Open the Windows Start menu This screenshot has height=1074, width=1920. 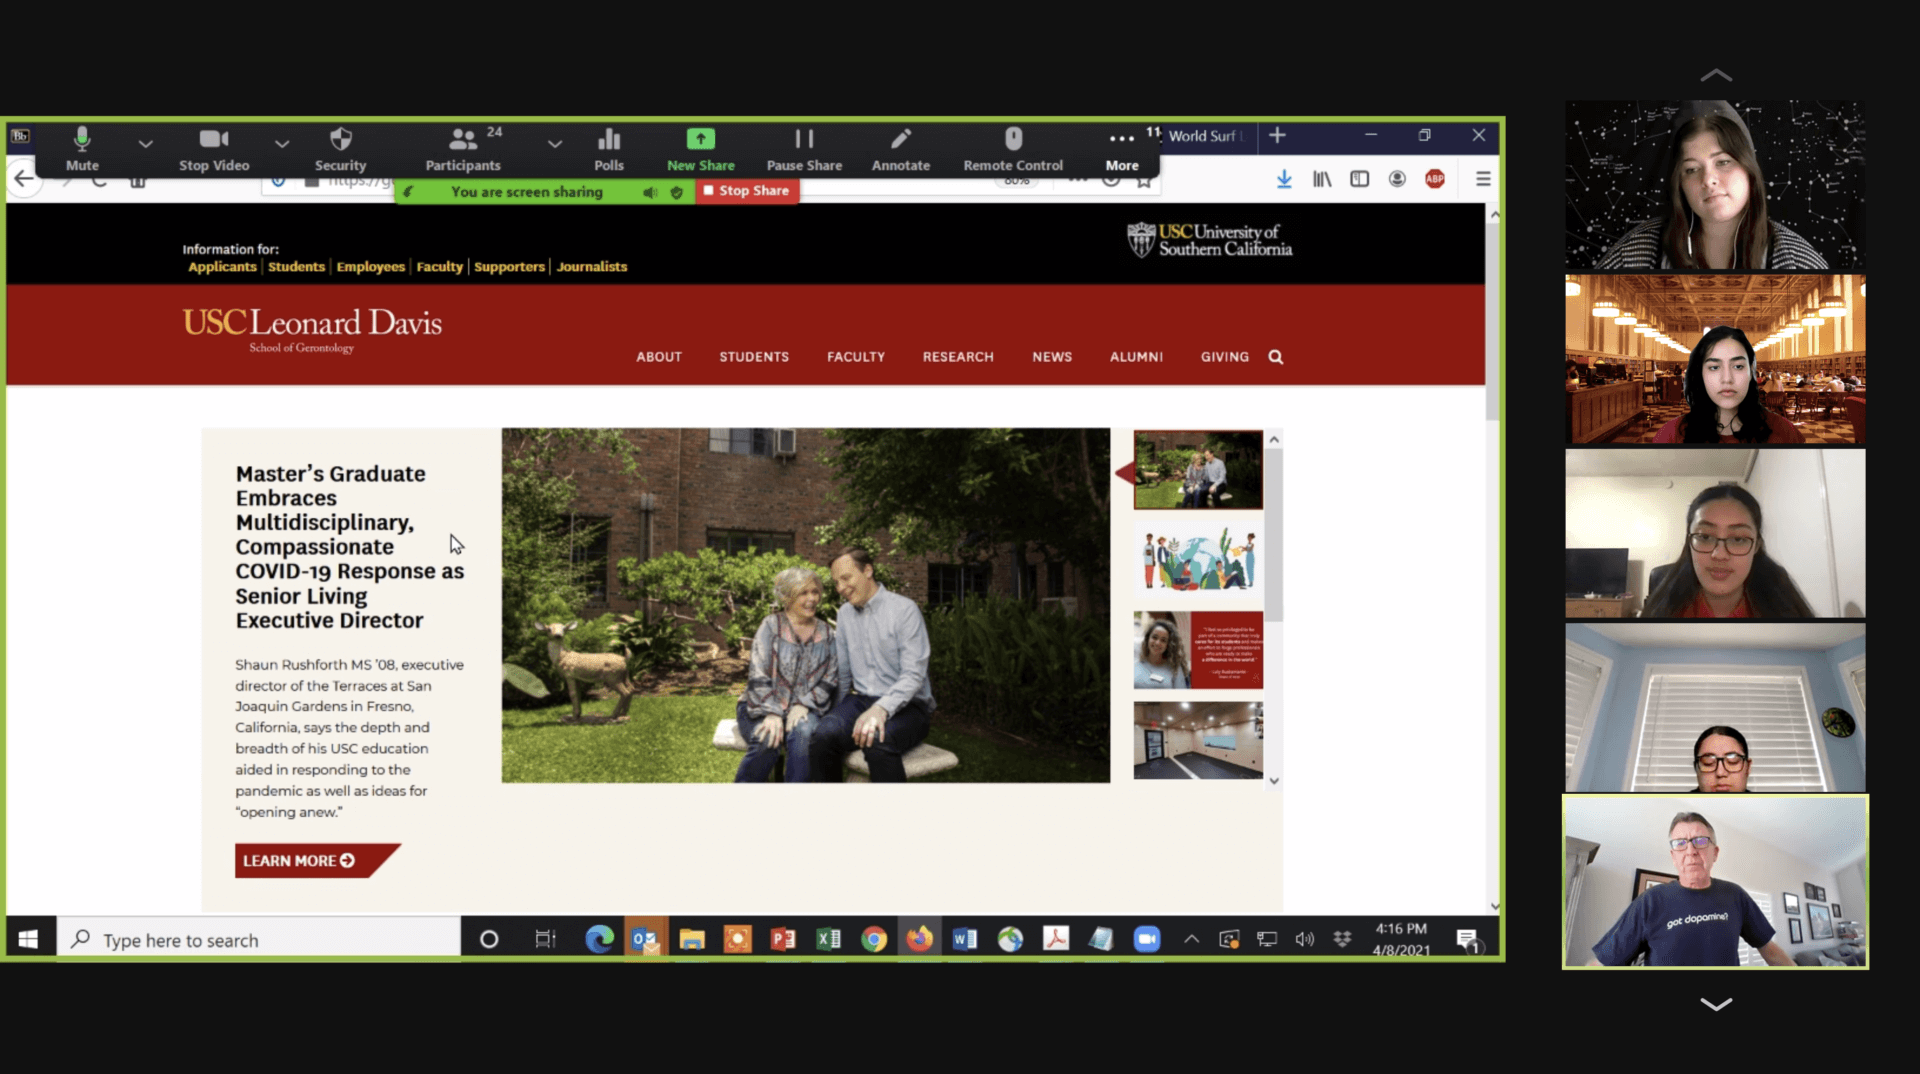(28, 939)
